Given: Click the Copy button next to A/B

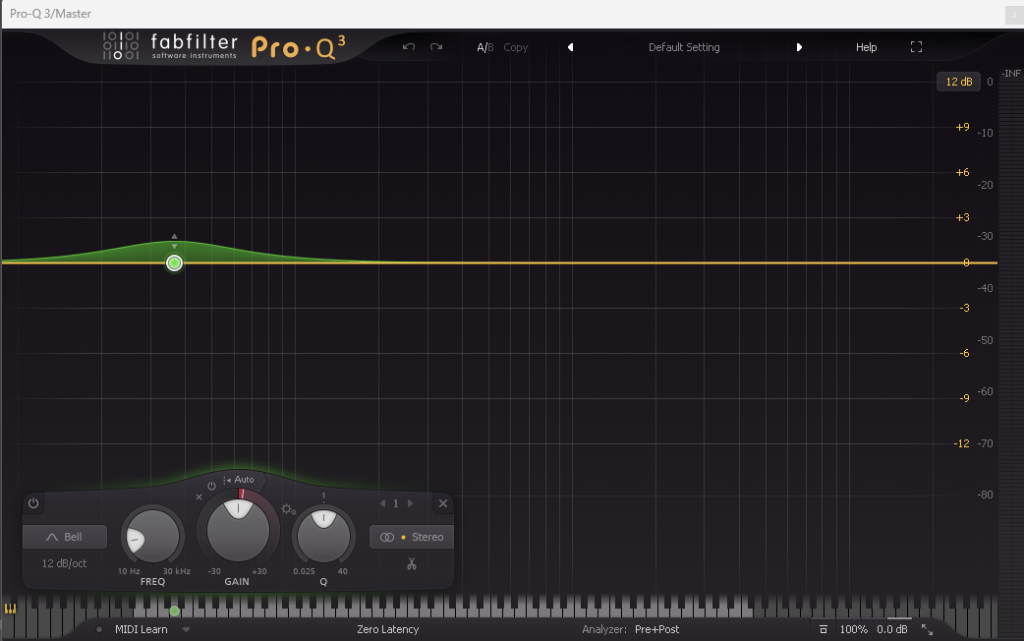Looking at the screenshot, I should pyautogui.click(x=515, y=47).
